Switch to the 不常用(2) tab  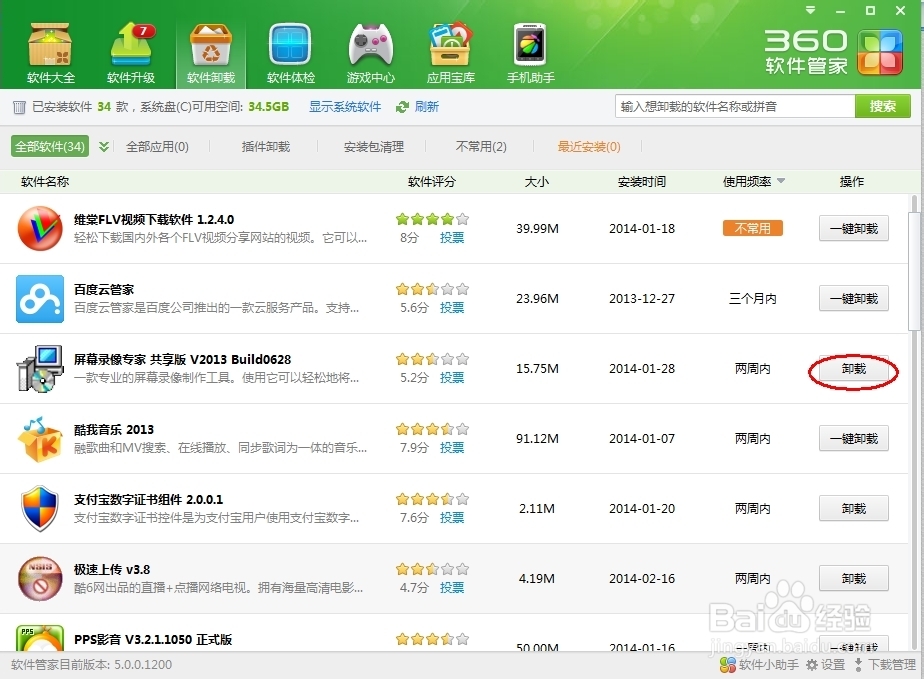tap(481, 146)
